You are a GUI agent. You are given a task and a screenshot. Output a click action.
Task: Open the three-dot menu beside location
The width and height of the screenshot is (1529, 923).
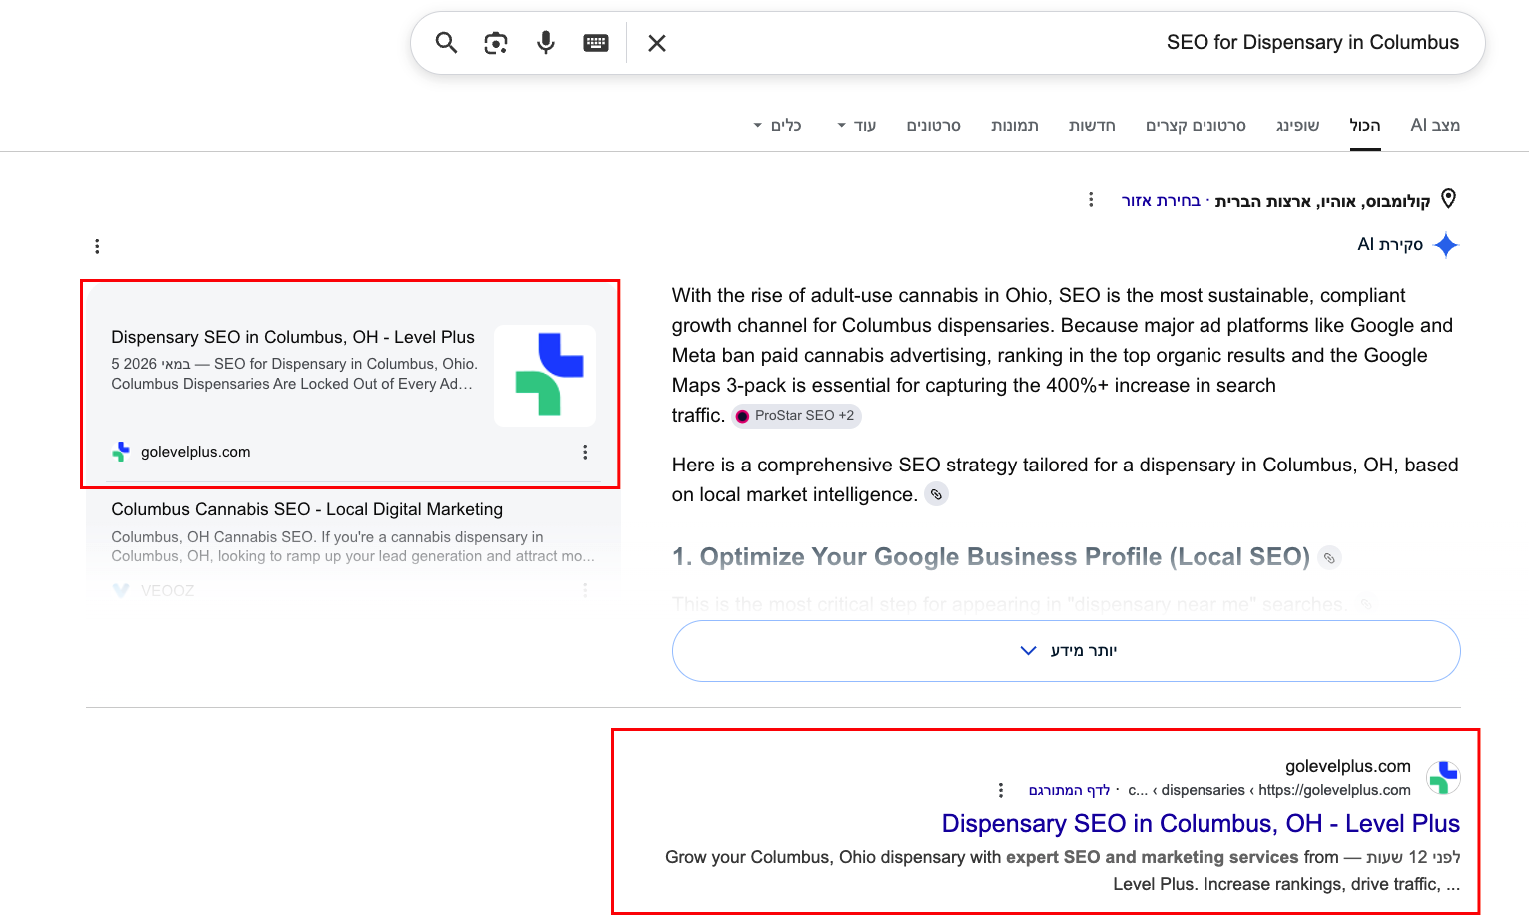click(x=1091, y=200)
